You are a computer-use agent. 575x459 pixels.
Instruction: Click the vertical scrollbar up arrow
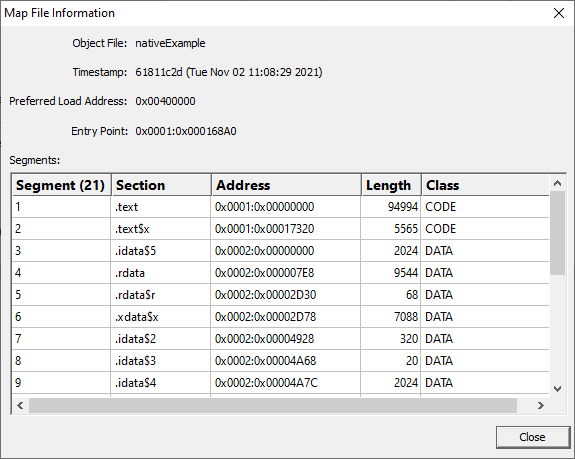tap(557, 183)
